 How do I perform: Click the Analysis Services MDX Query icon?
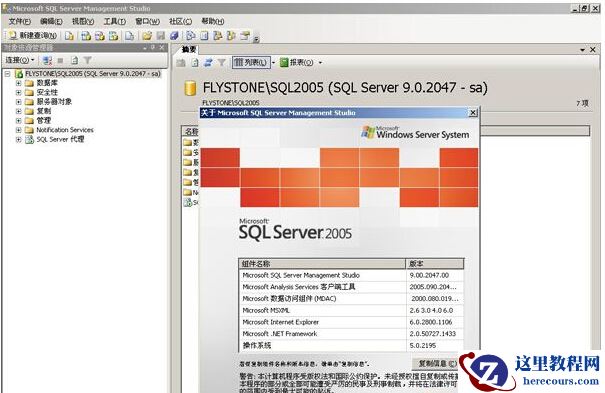pos(86,36)
